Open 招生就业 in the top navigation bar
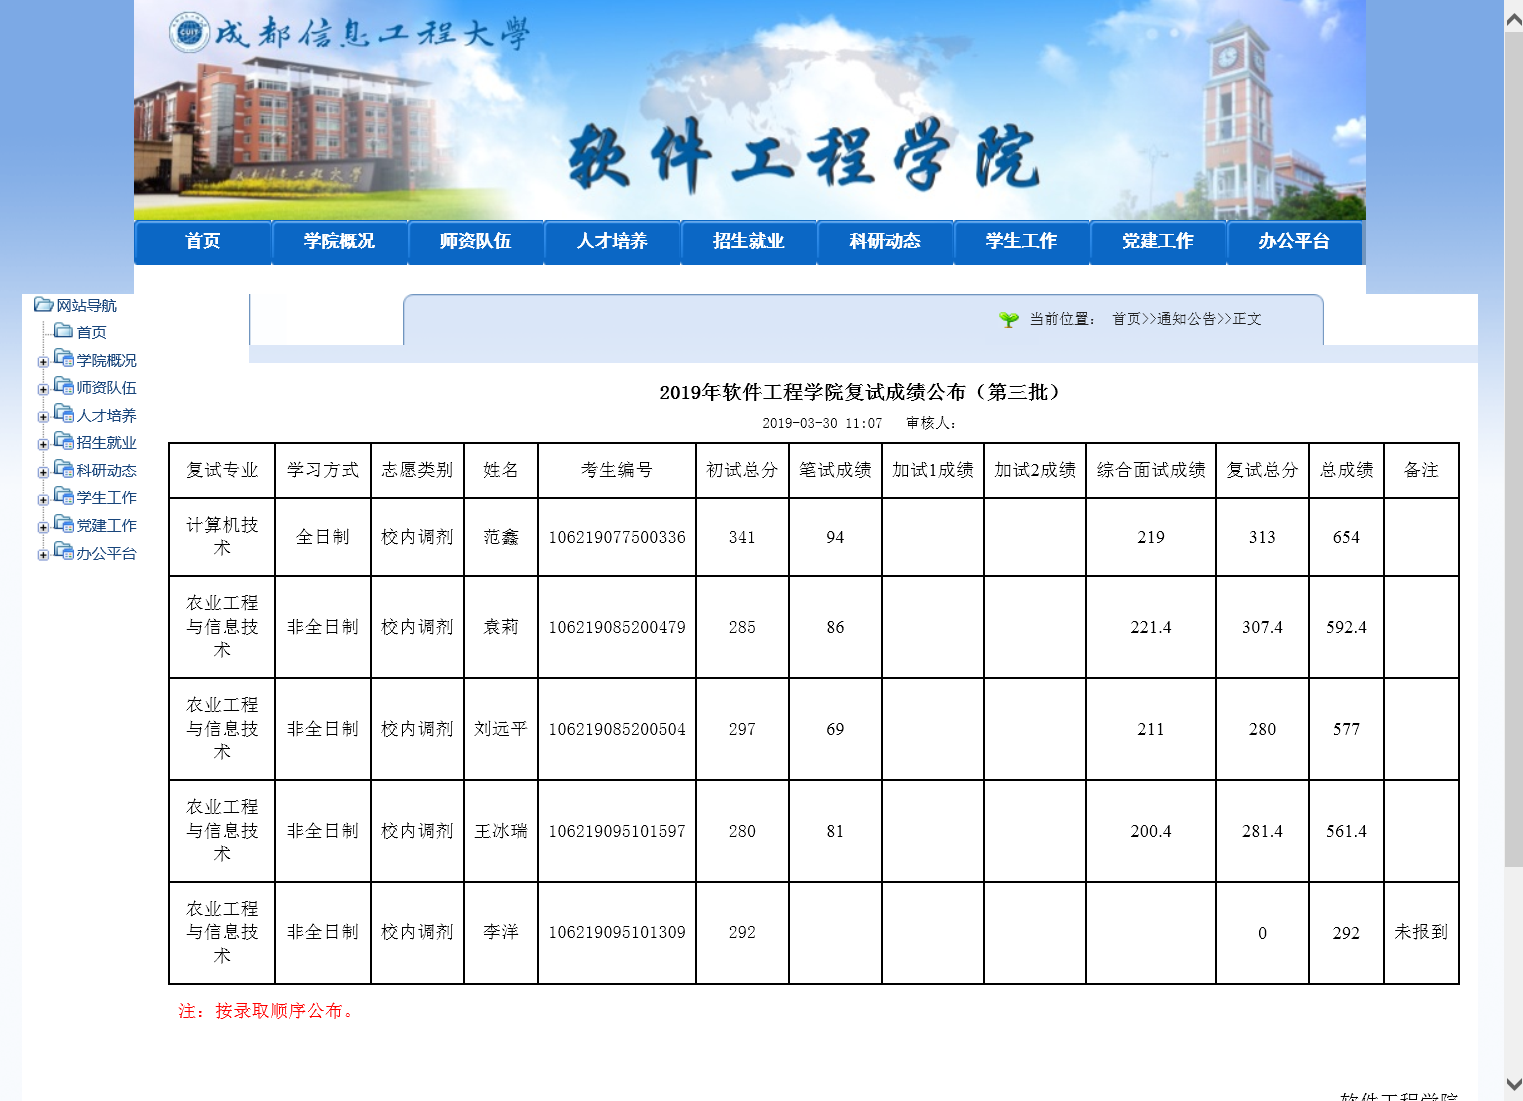Screen dimensions: 1523x1101 (x=748, y=241)
